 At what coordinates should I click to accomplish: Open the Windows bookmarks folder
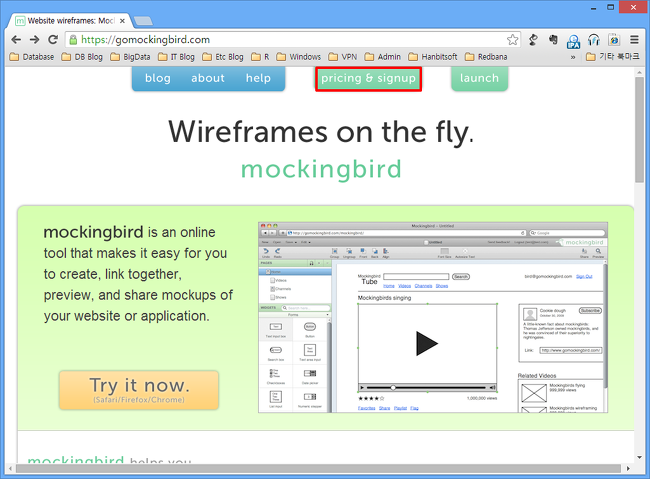pyautogui.click(x=298, y=57)
